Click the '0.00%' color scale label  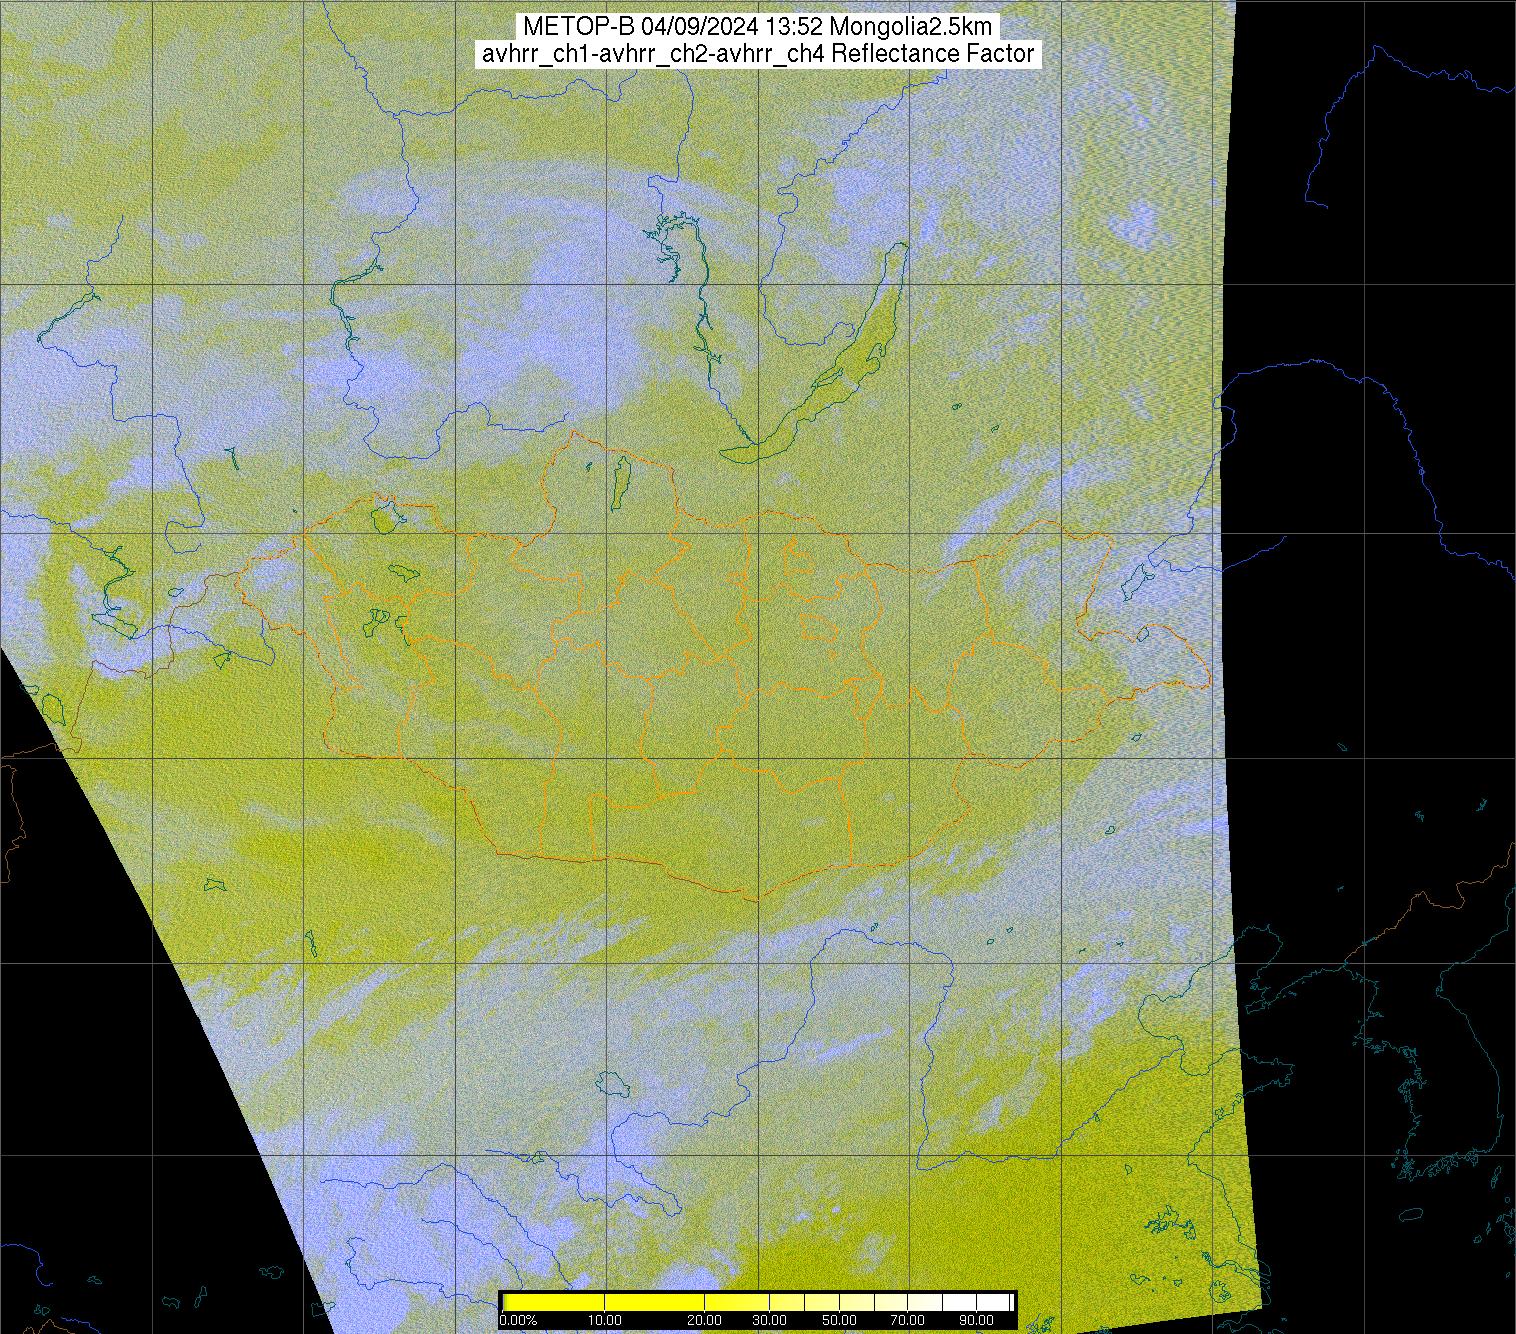pos(518,1320)
